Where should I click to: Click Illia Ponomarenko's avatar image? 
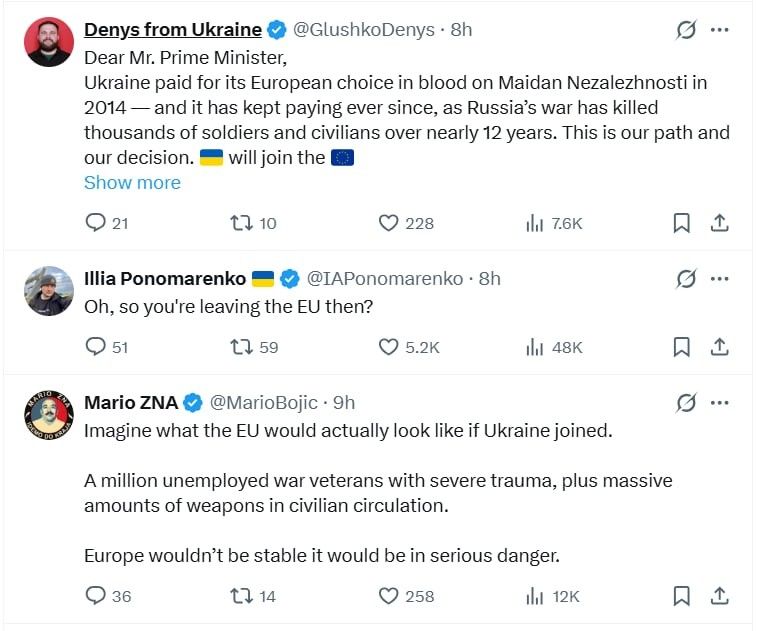point(48,291)
